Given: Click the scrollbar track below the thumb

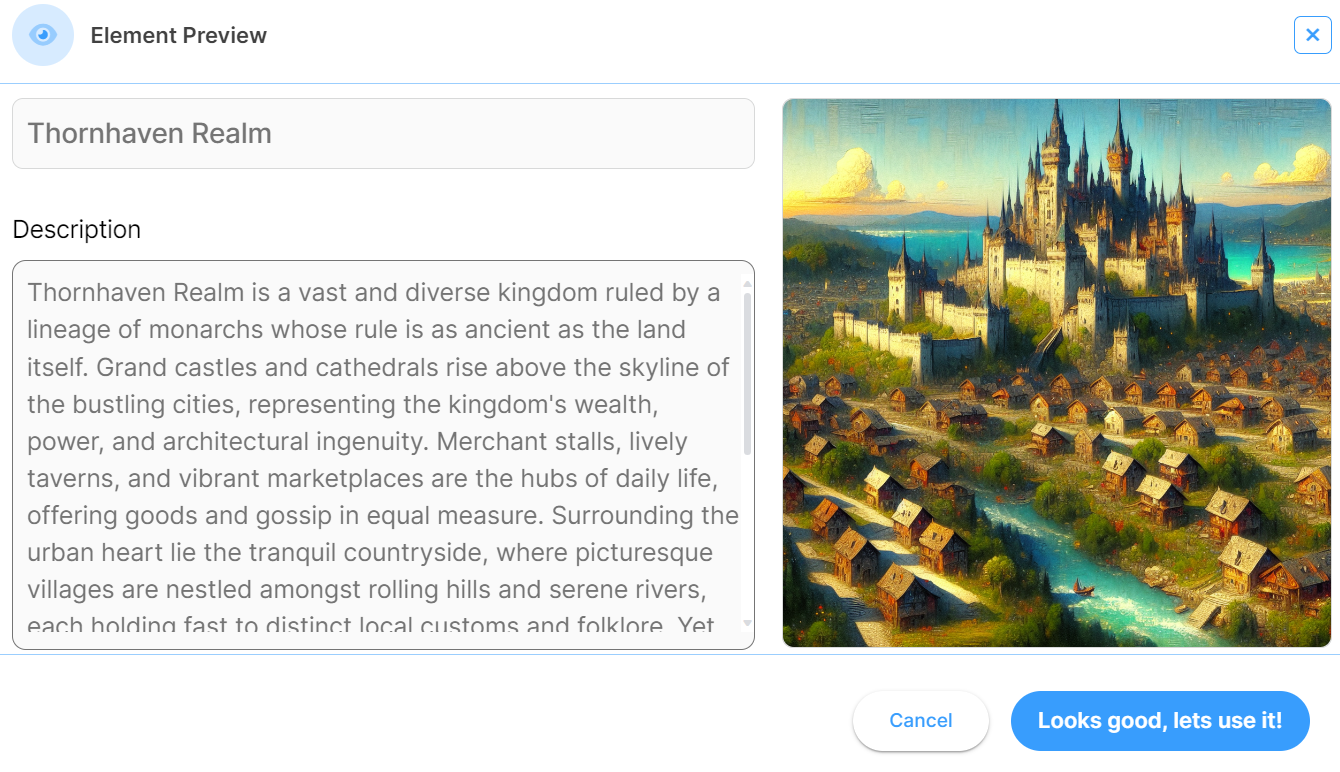Looking at the screenshot, I should click(747, 540).
